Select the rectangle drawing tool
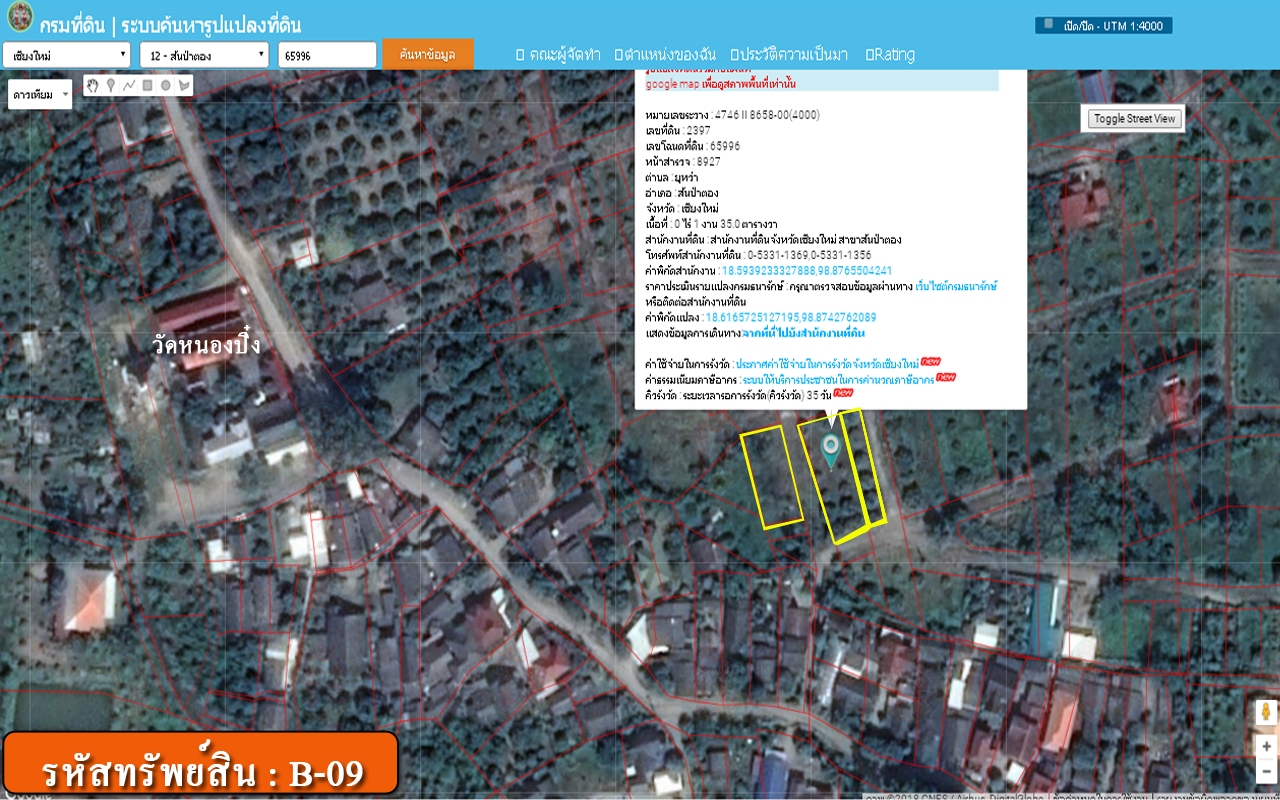Viewport: 1280px width, 800px height. [x=147, y=86]
